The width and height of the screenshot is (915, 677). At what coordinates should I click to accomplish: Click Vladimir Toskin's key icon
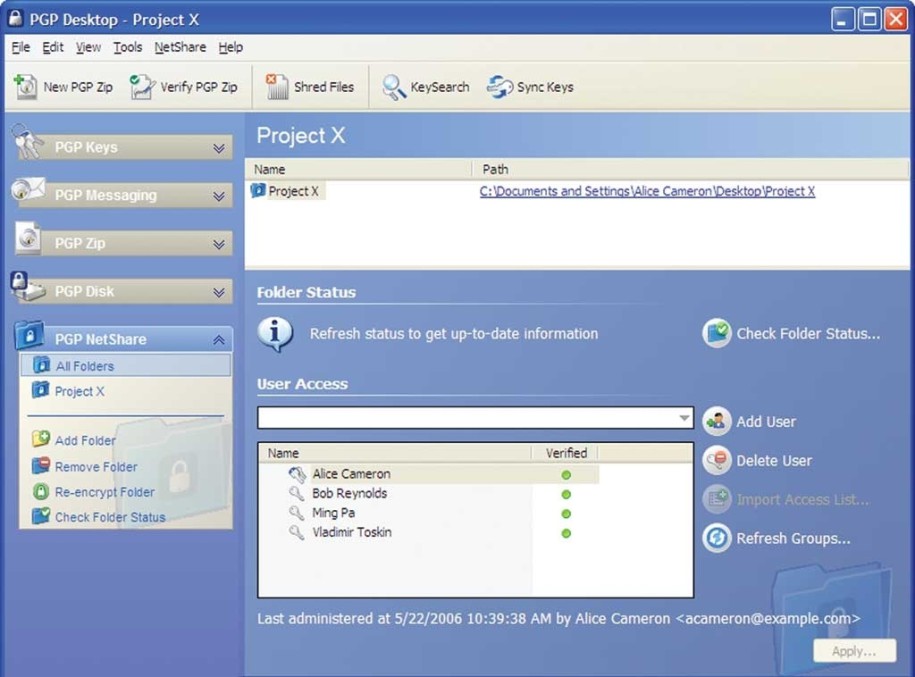pos(297,532)
